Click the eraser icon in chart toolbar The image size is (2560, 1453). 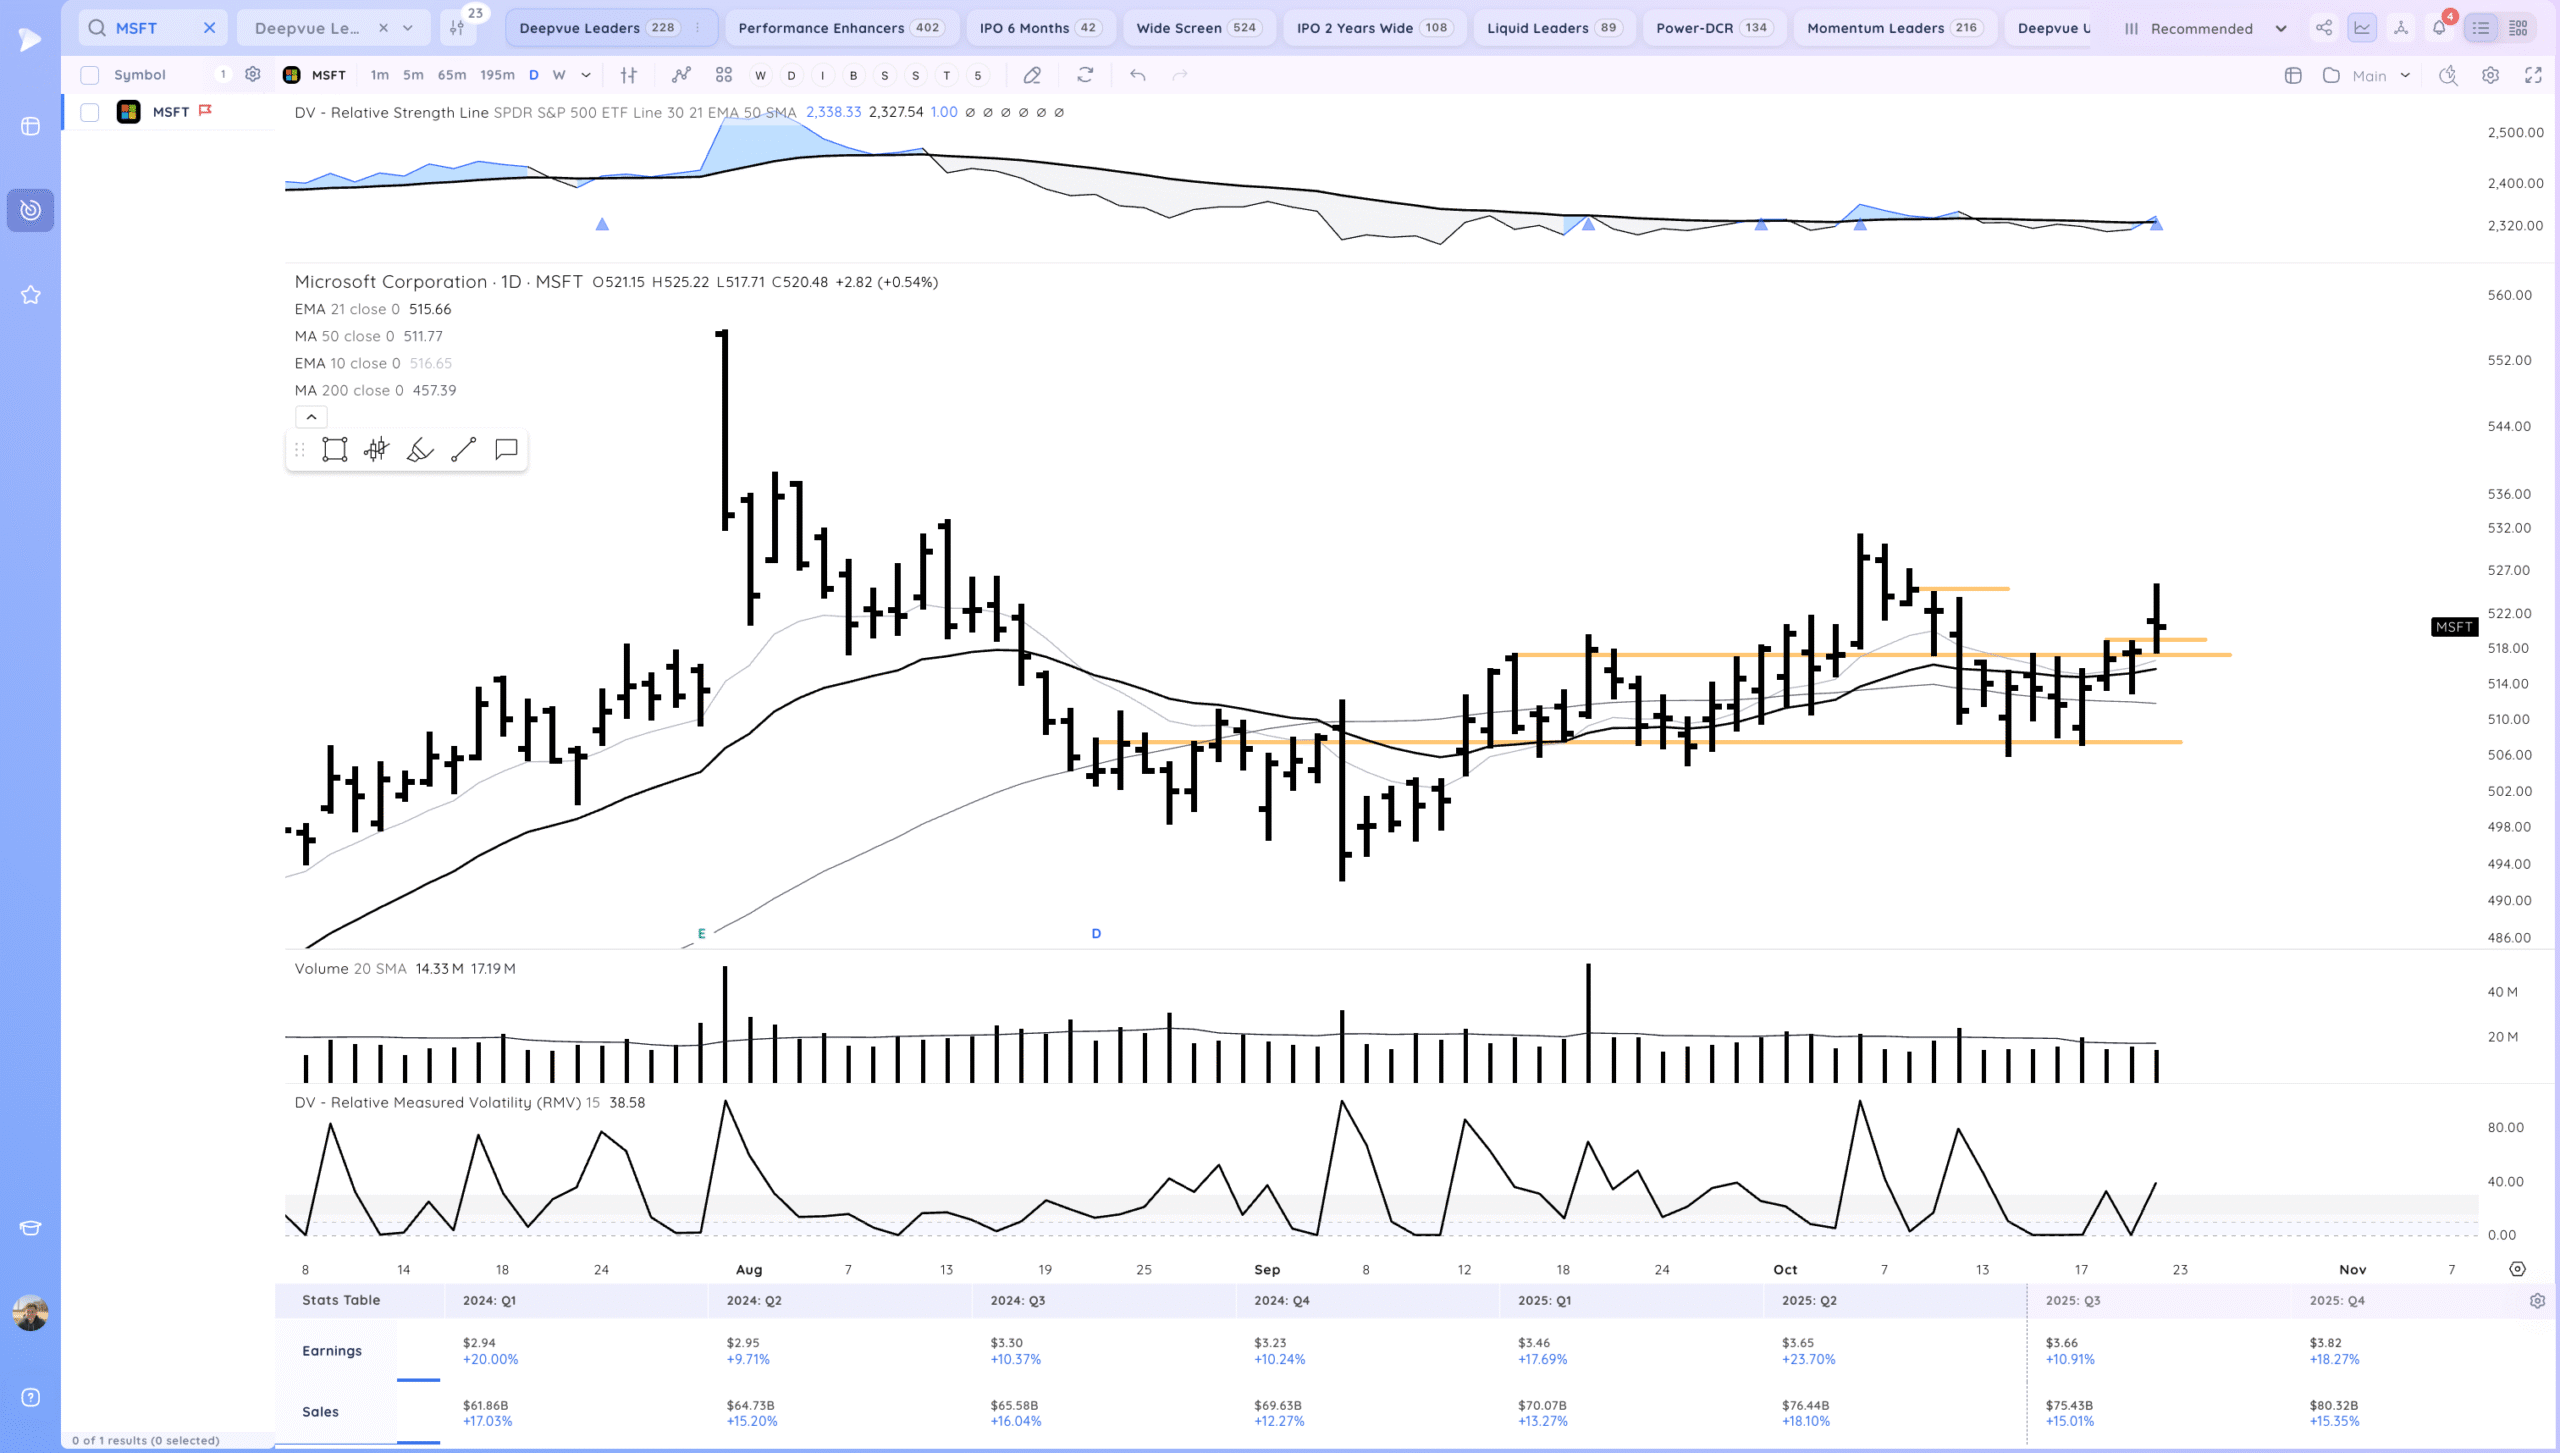click(x=1032, y=75)
